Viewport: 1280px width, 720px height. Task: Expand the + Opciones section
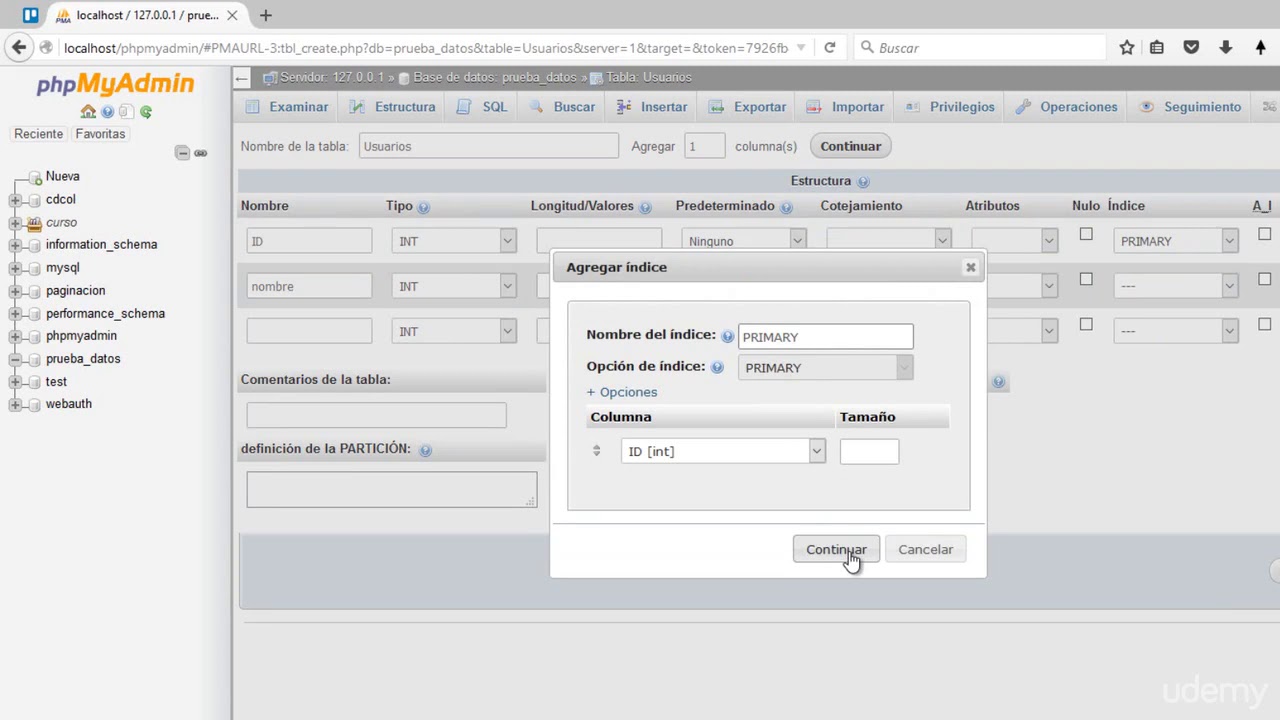pos(622,392)
